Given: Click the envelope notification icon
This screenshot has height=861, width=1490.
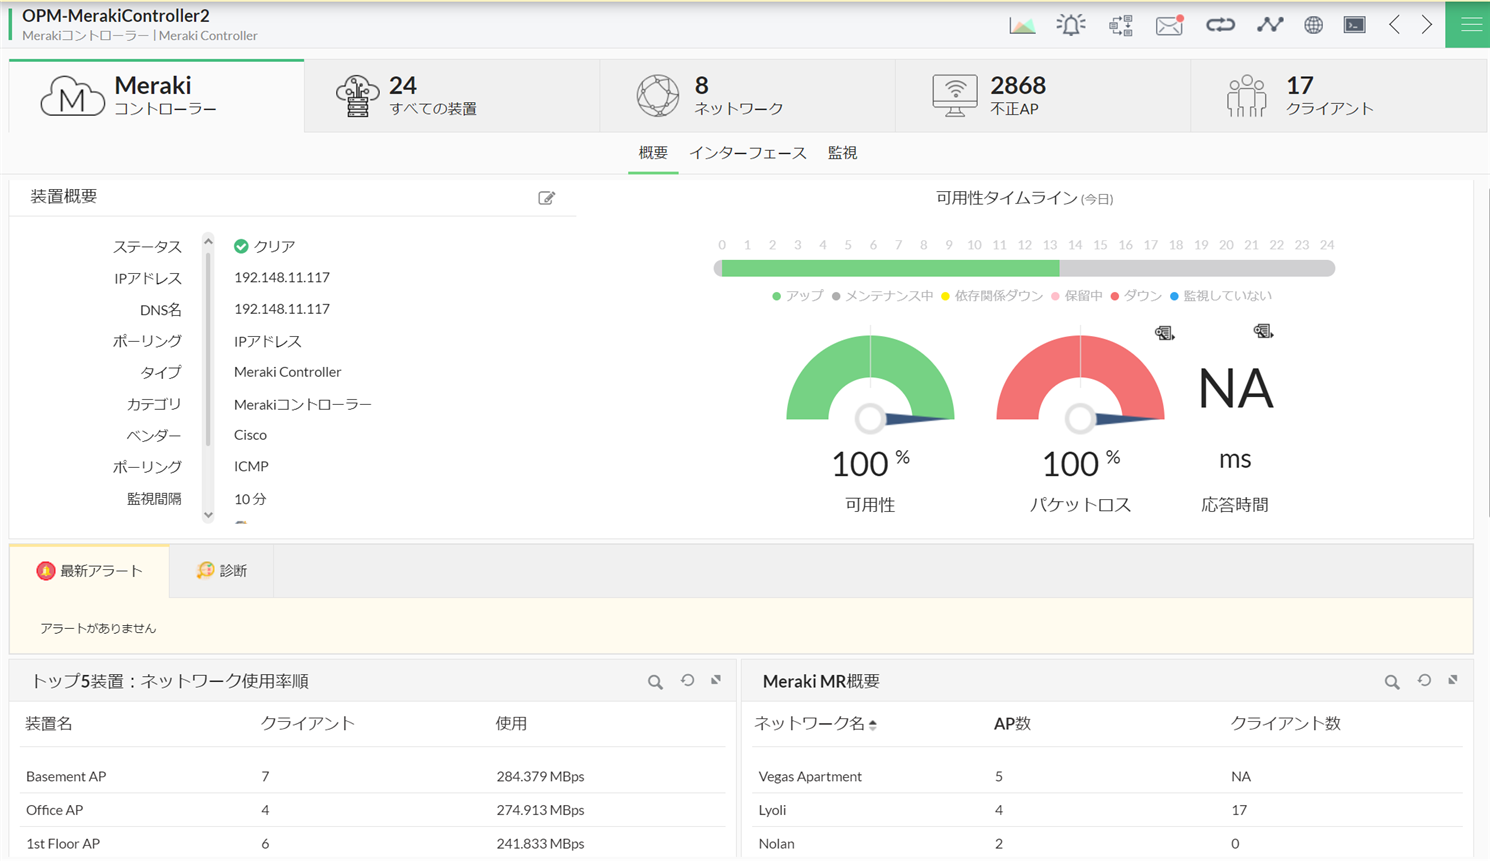Looking at the screenshot, I should 1169,25.
